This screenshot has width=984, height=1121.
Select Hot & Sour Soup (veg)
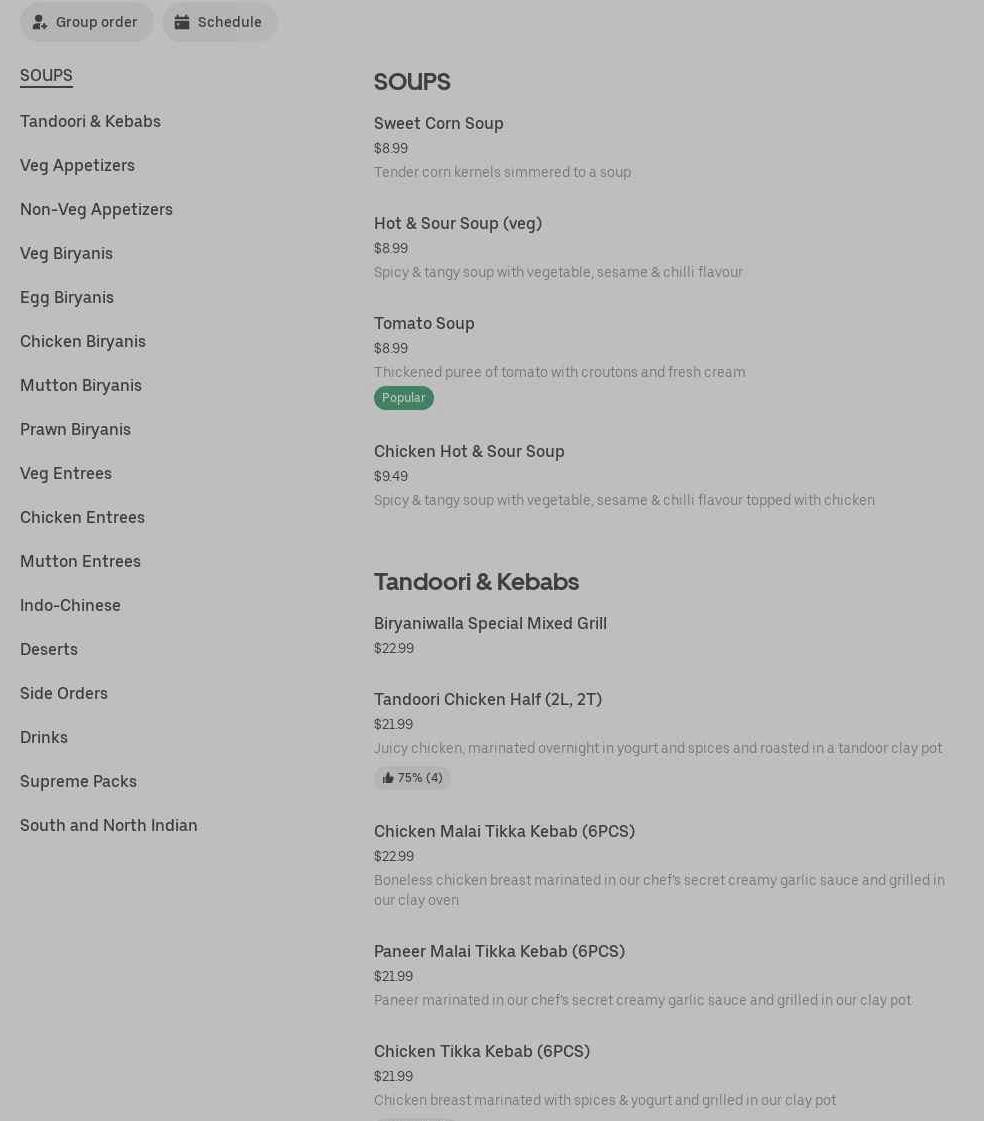(458, 223)
